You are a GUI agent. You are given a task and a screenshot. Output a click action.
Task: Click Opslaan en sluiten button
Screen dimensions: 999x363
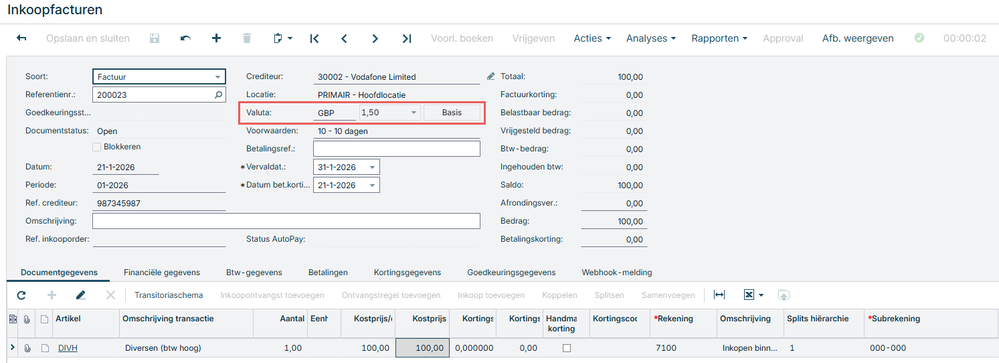pyautogui.click(x=88, y=38)
